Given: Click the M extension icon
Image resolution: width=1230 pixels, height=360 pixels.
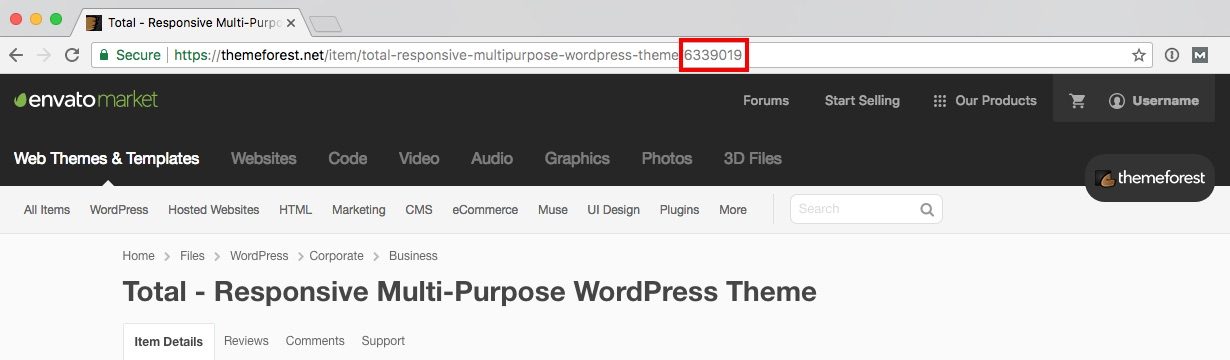Looking at the screenshot, I should (x=1201, y=56).
